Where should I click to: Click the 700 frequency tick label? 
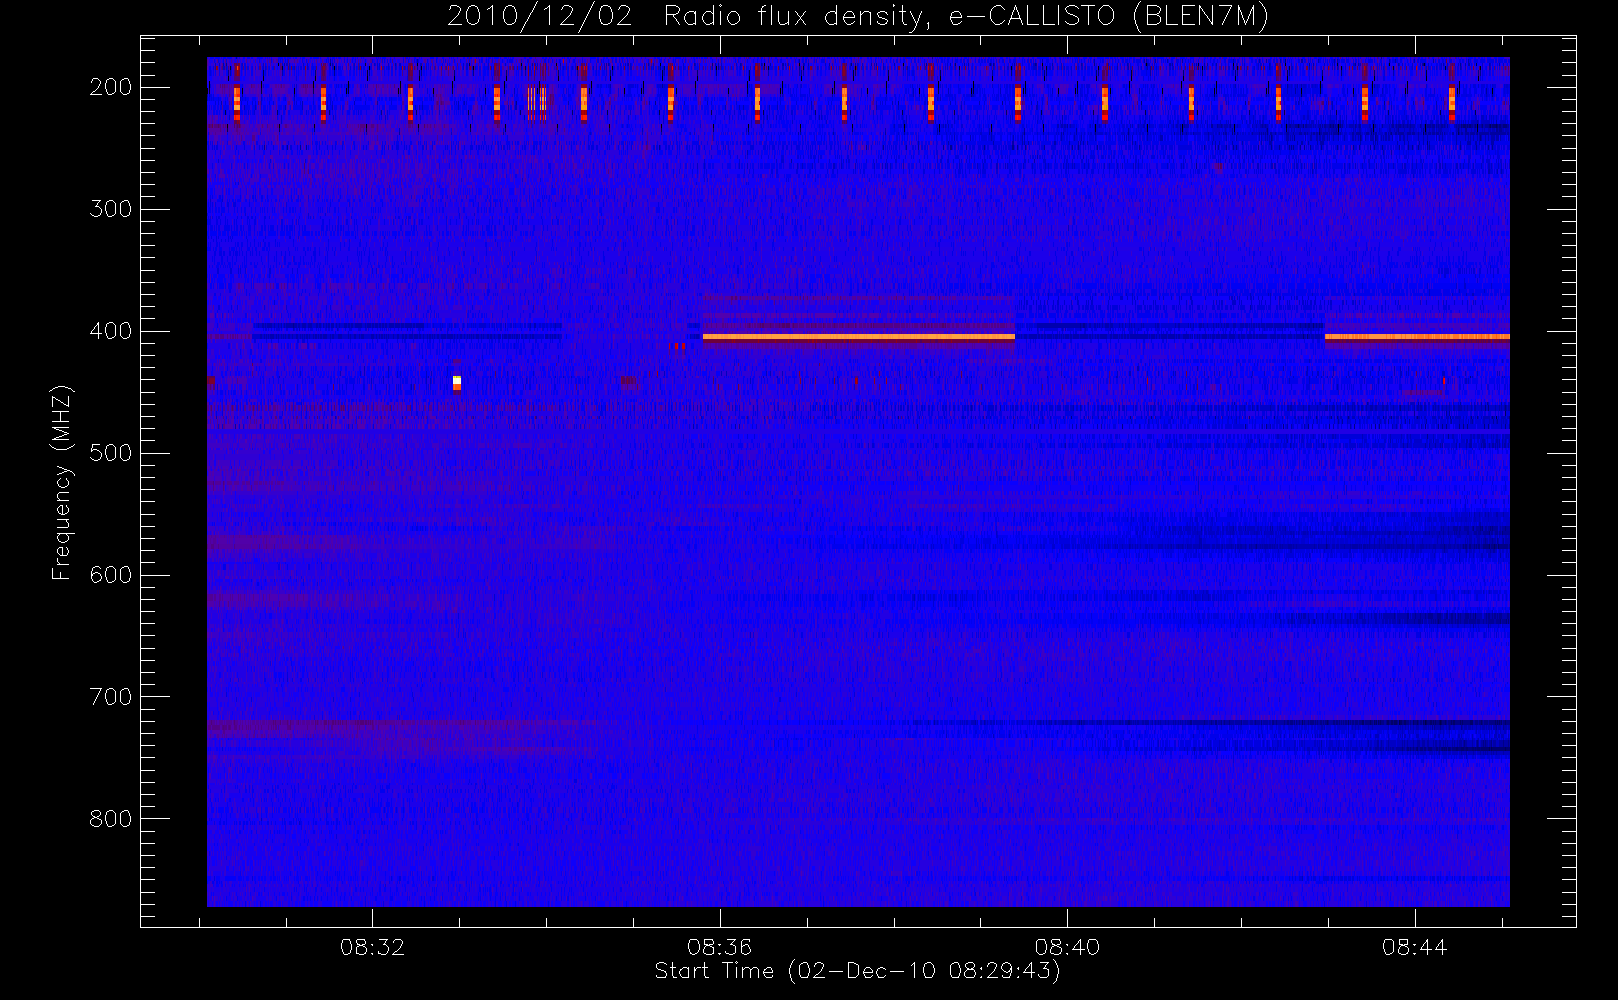coord(111,697)
